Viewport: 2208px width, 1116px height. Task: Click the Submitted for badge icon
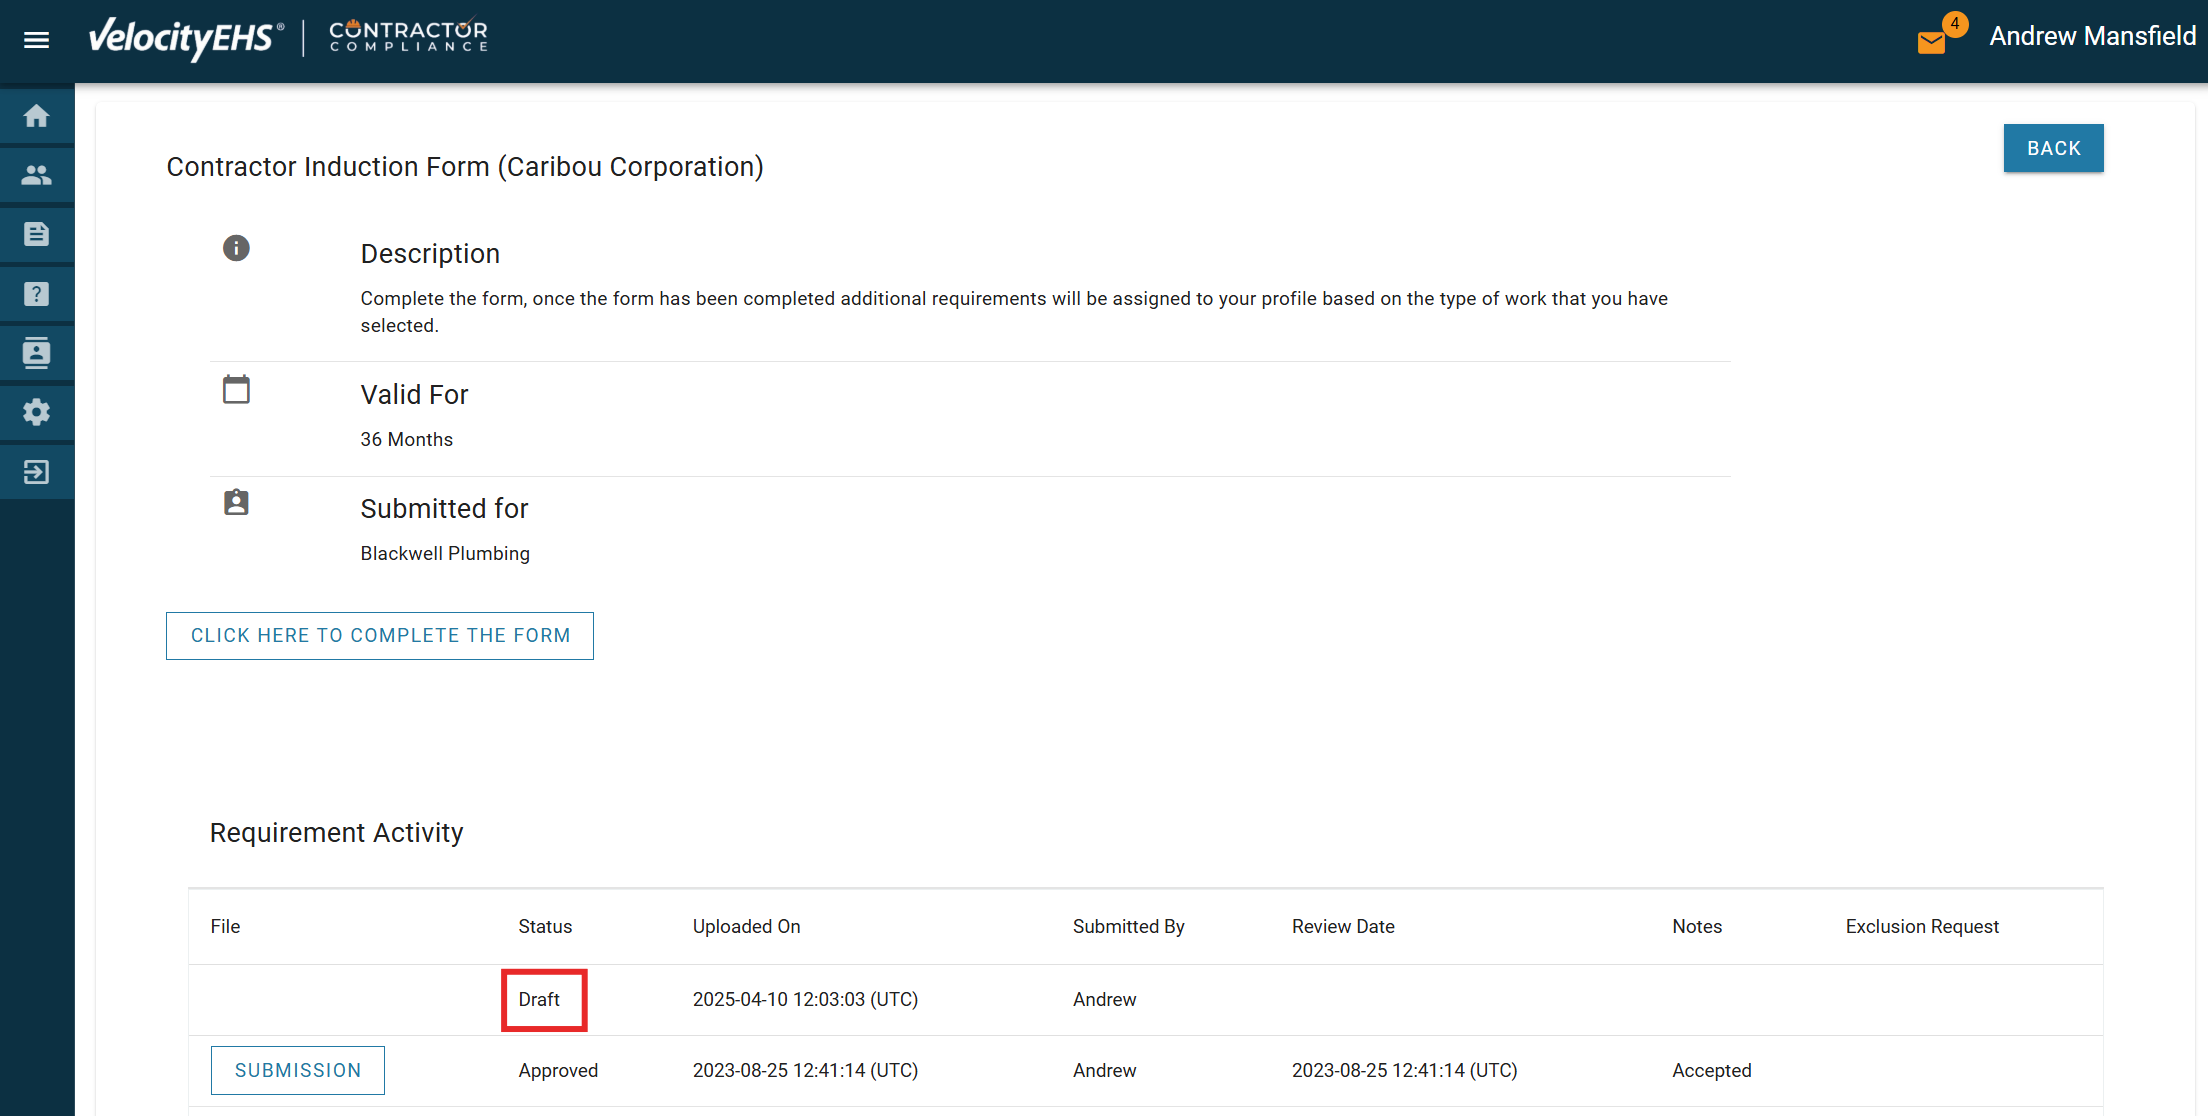(x=236, y=502)
